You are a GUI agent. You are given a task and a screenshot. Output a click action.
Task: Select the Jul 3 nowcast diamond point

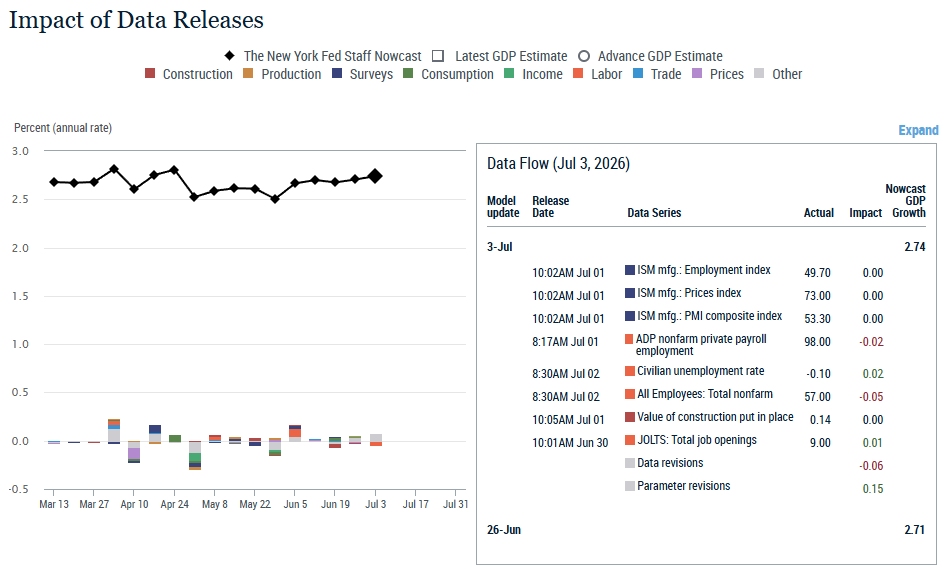point(375,176)
